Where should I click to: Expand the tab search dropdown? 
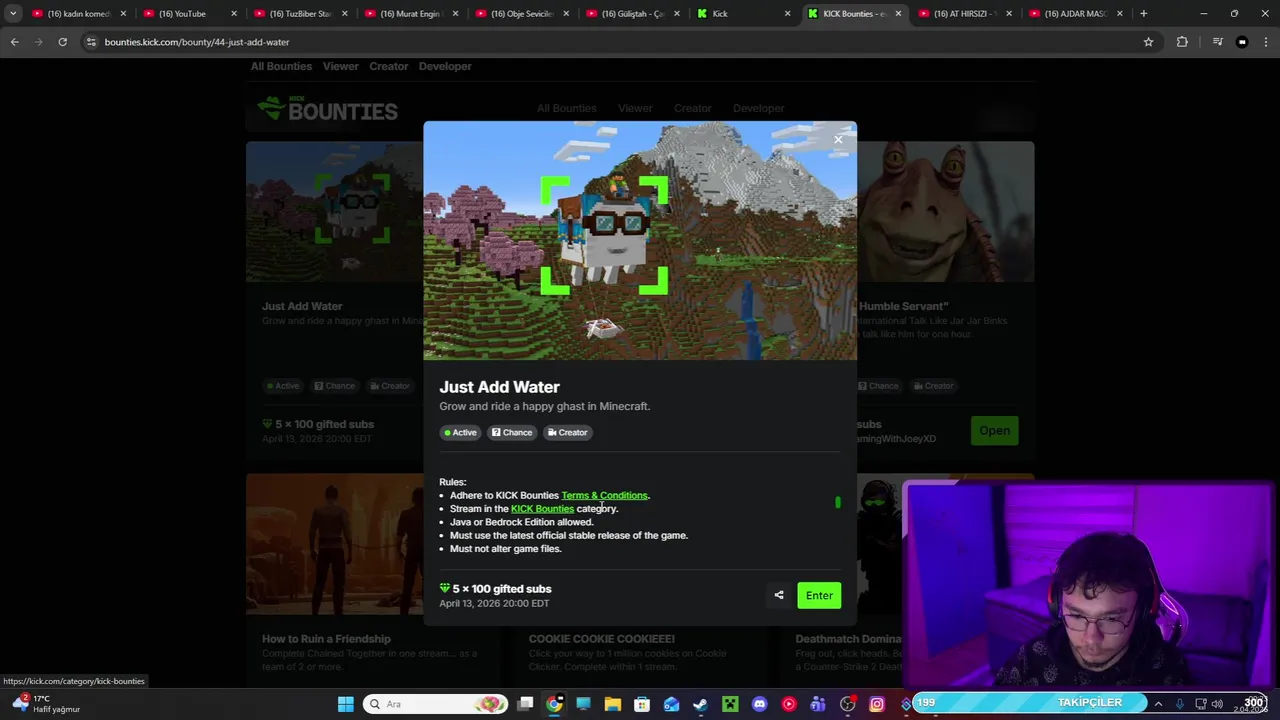click(13, 13)
